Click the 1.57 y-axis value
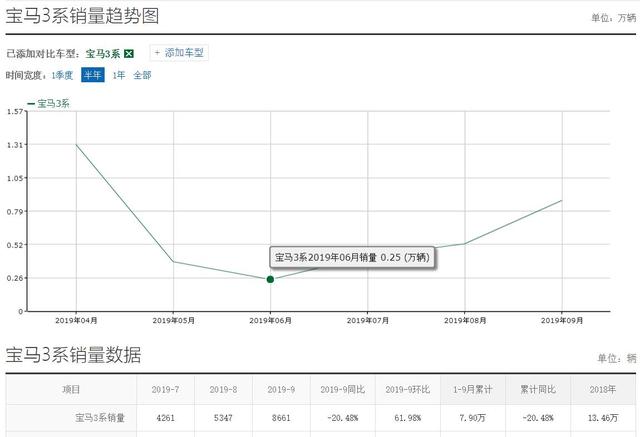The width and height of the screenshot is (640, 437). (x=15, y=111)
